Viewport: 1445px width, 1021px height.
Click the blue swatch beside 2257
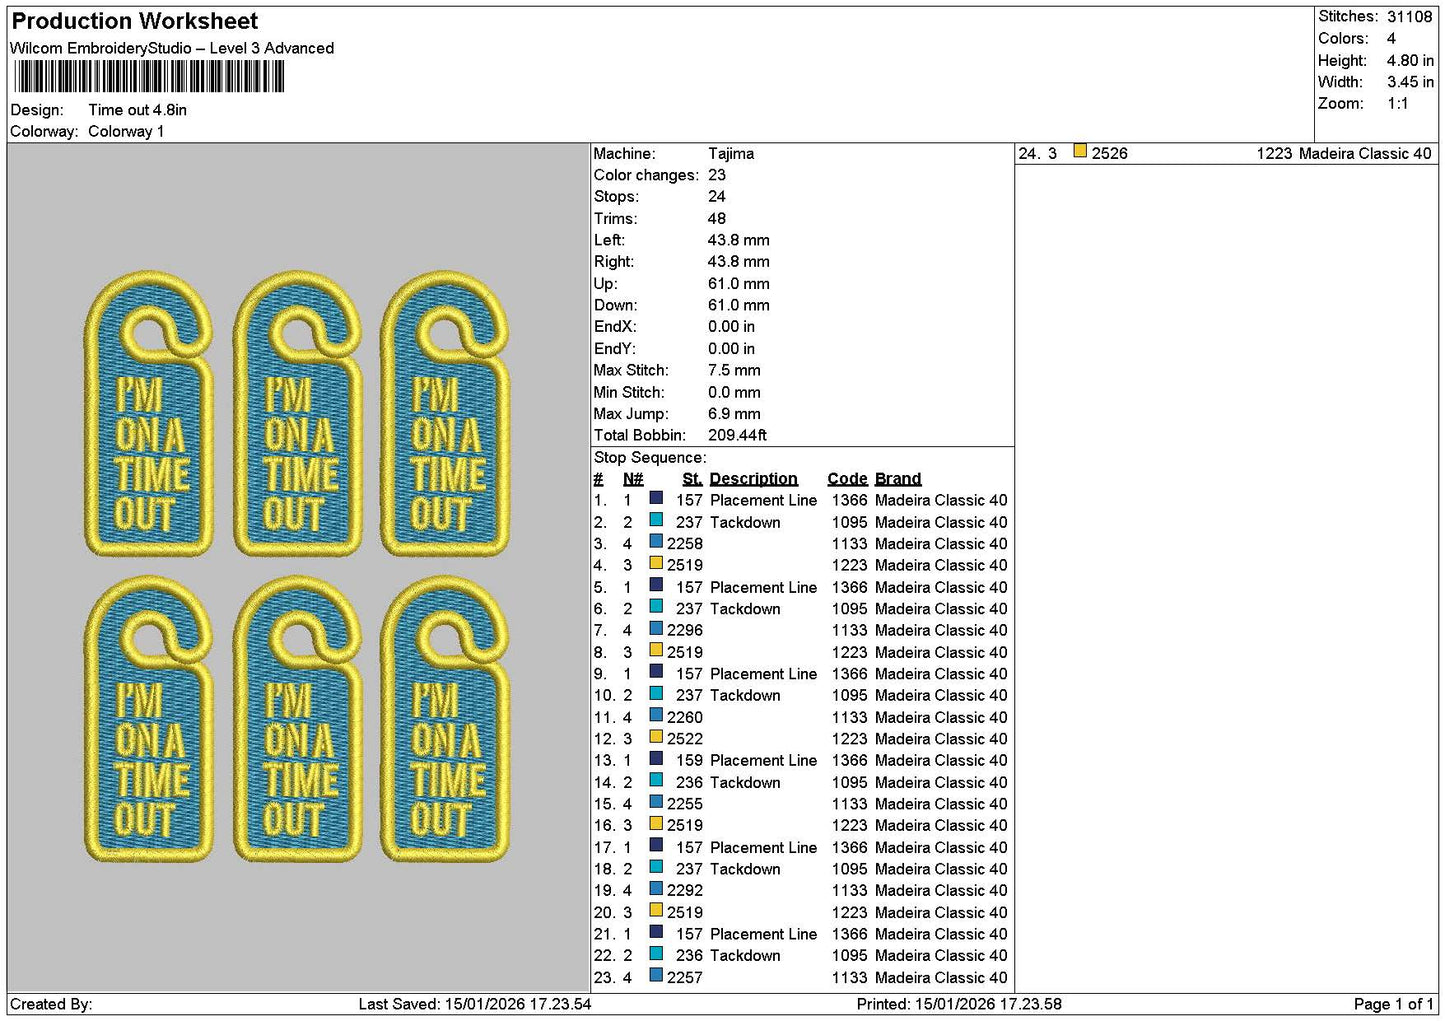coord(656,976)
